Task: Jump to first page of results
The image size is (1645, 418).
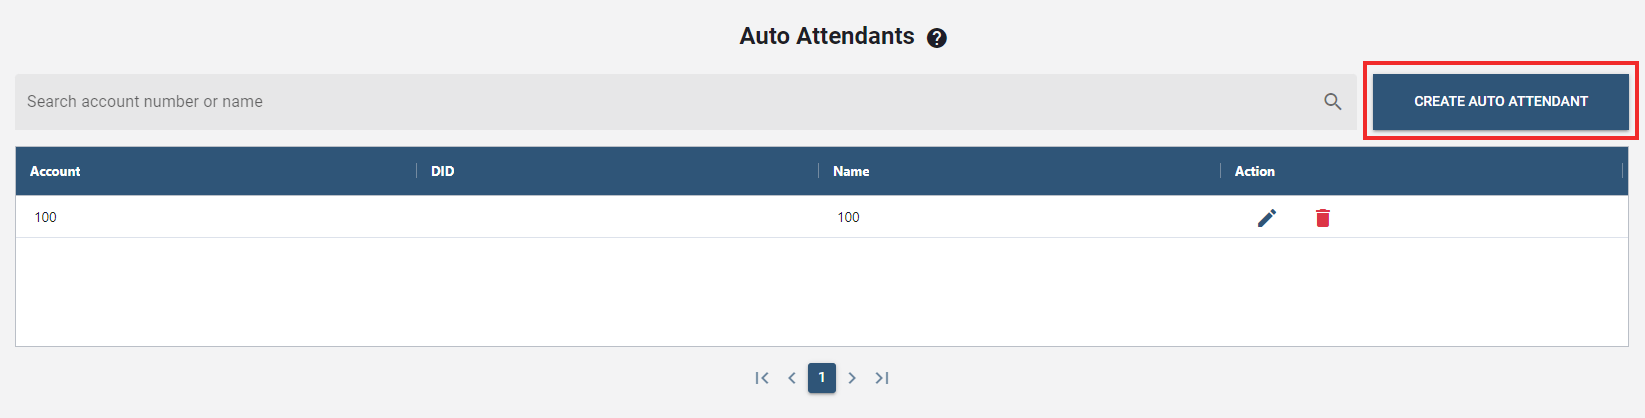Action: 762,378
